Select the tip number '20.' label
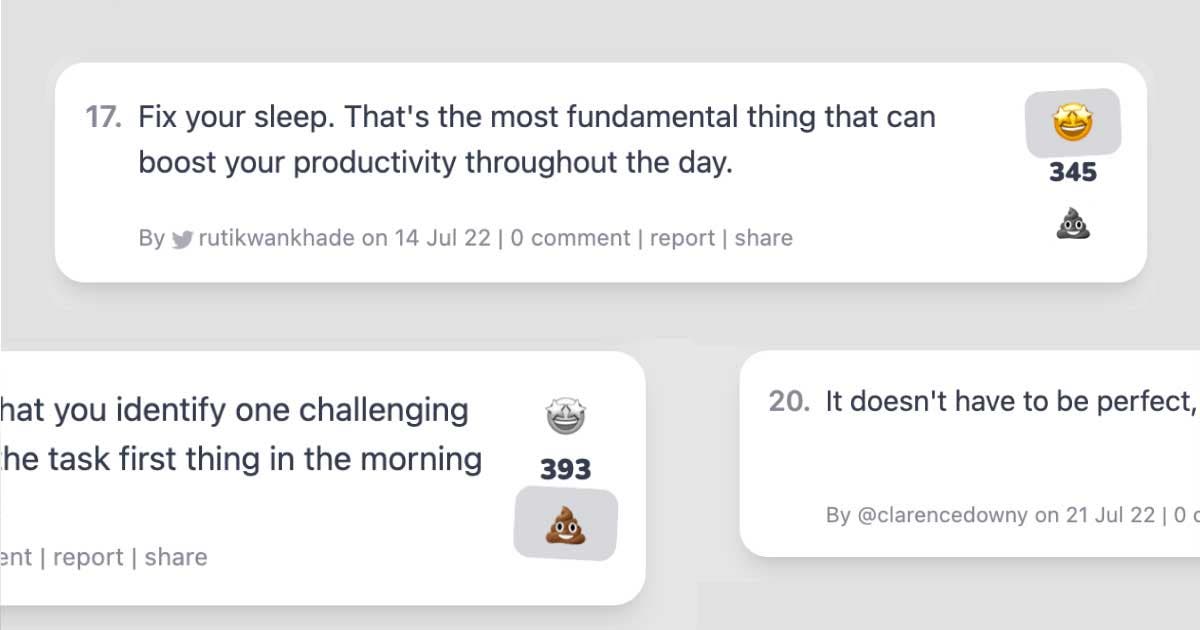Image resolution: width=1200 pixels, height=630 pixels. [x=789, y=402]
